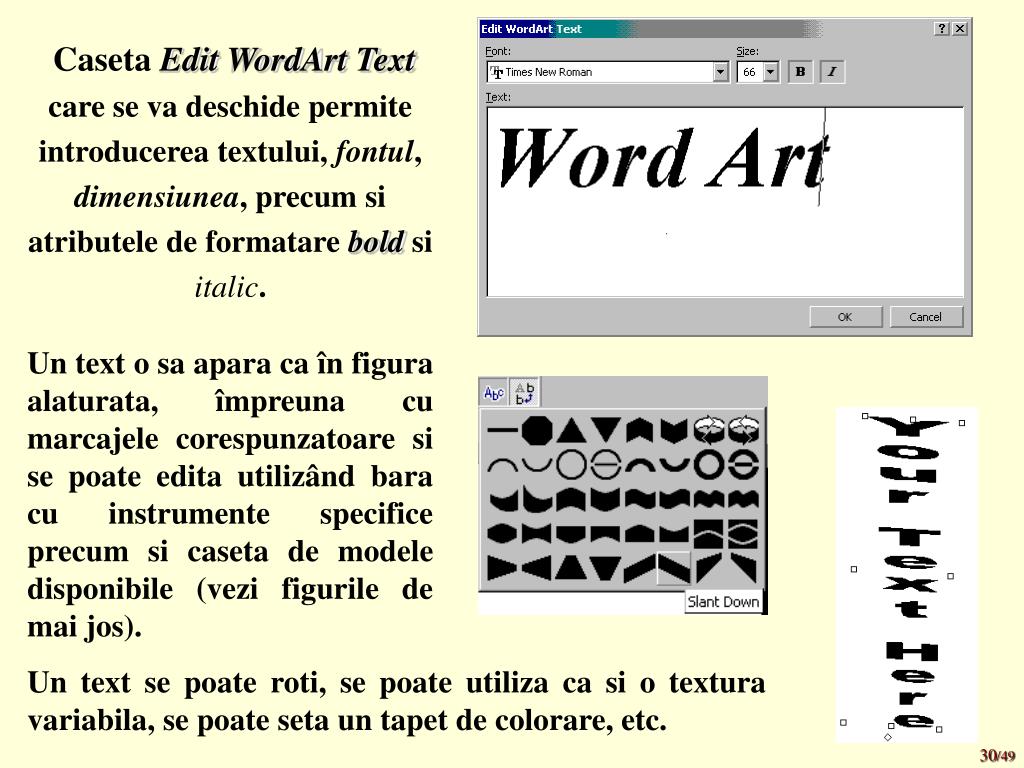Choose the thick Button pour shape

tap(743, 465)
